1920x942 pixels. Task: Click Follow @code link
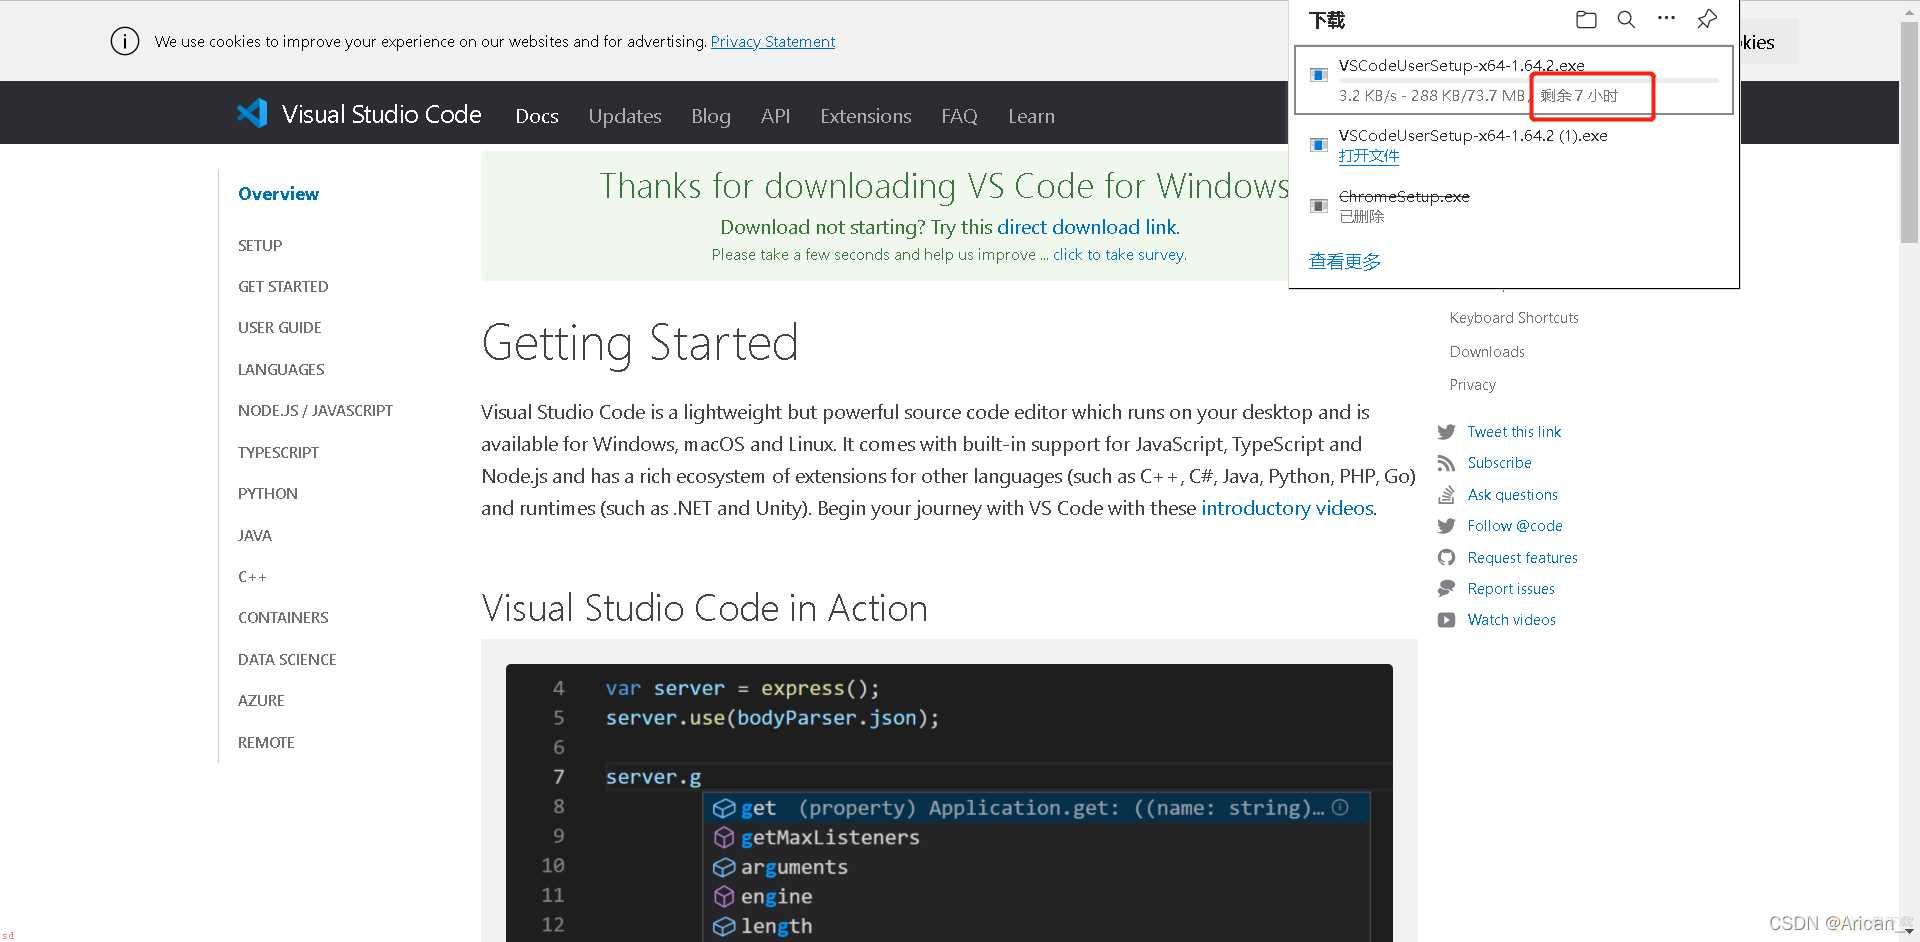pyautogui.click(x=1515, y=526)
